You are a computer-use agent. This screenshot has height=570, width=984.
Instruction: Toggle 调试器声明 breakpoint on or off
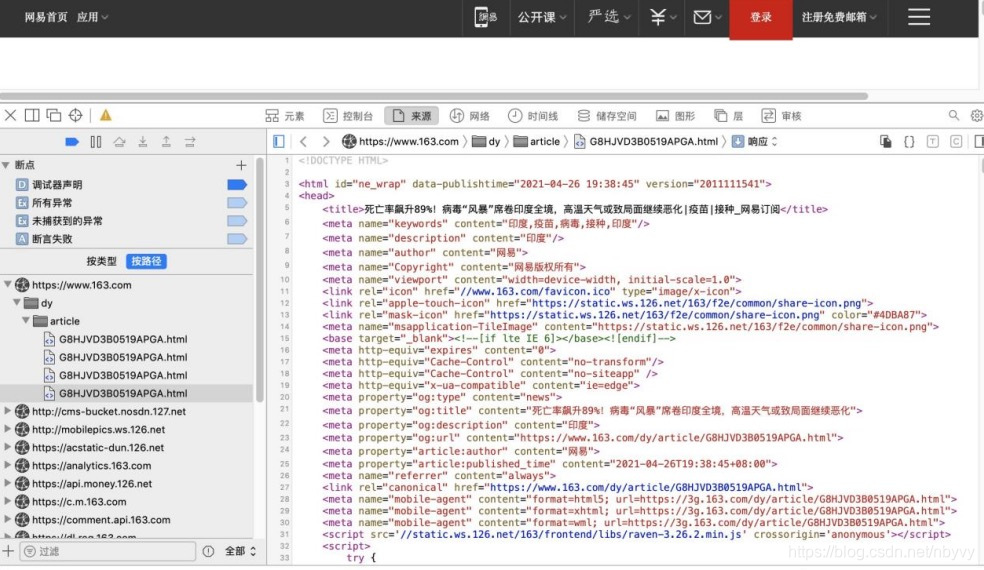click(x=237, y=185)
